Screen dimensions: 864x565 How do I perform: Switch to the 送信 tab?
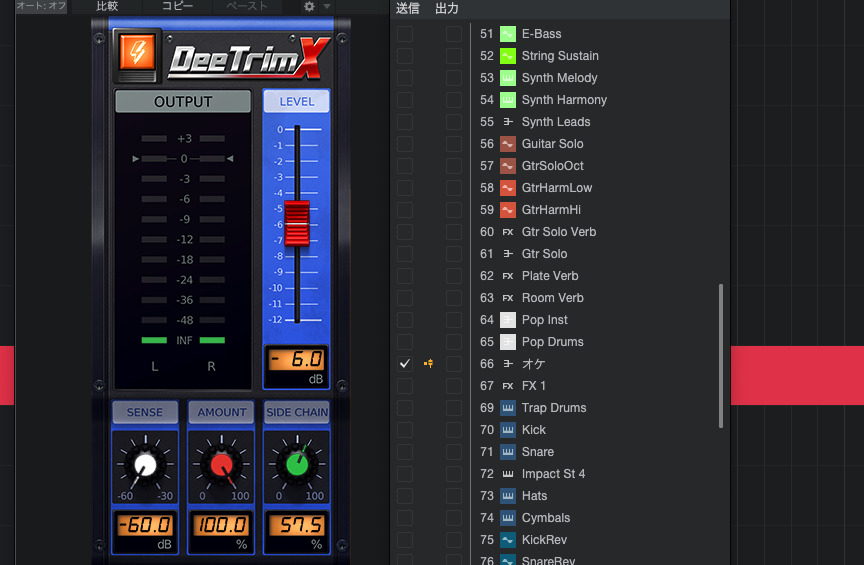click(x=408, y=8)
